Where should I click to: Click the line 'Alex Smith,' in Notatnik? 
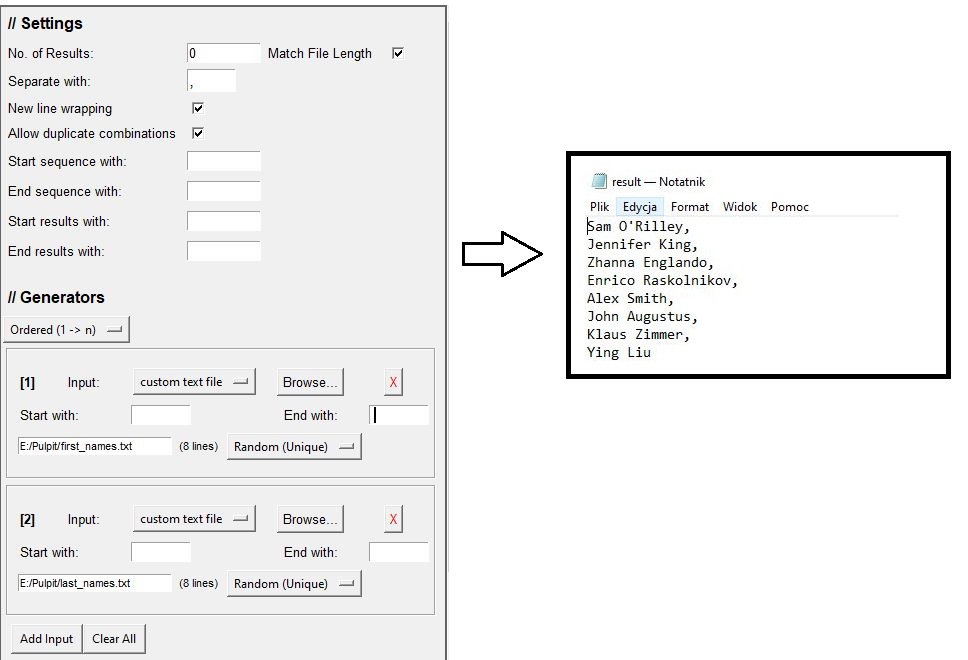[630, 298]
